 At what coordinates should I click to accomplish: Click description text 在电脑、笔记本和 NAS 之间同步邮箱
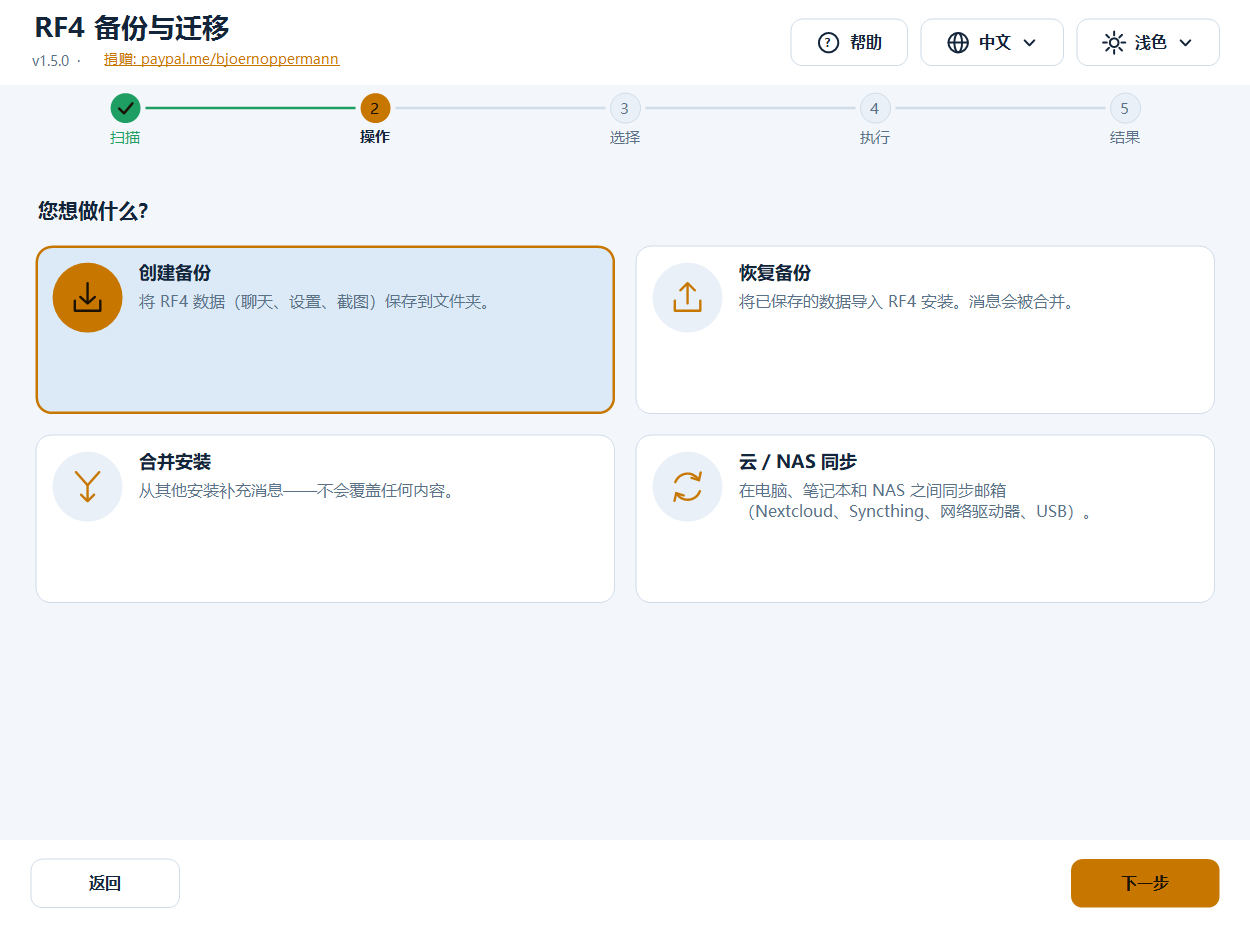click(872, 490)
